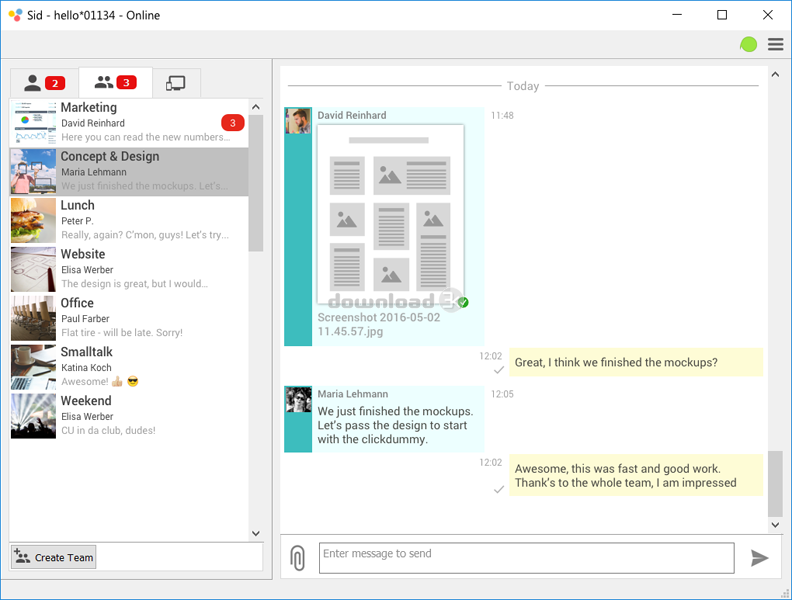The width and height of the screenshot is (792, 600).
Task: Click the Weekend concert thumbnail image
Action: coord(33,416)
